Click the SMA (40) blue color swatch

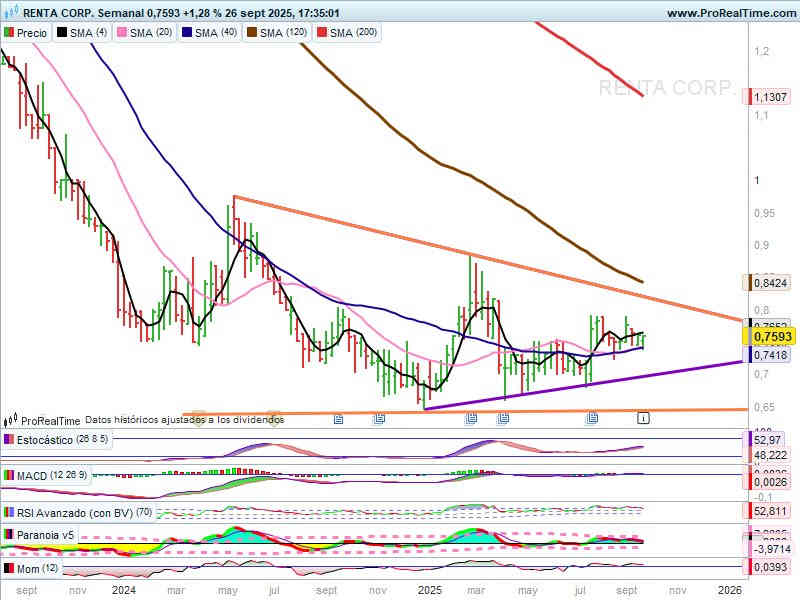pyautogui.click(x=187, y=33)
